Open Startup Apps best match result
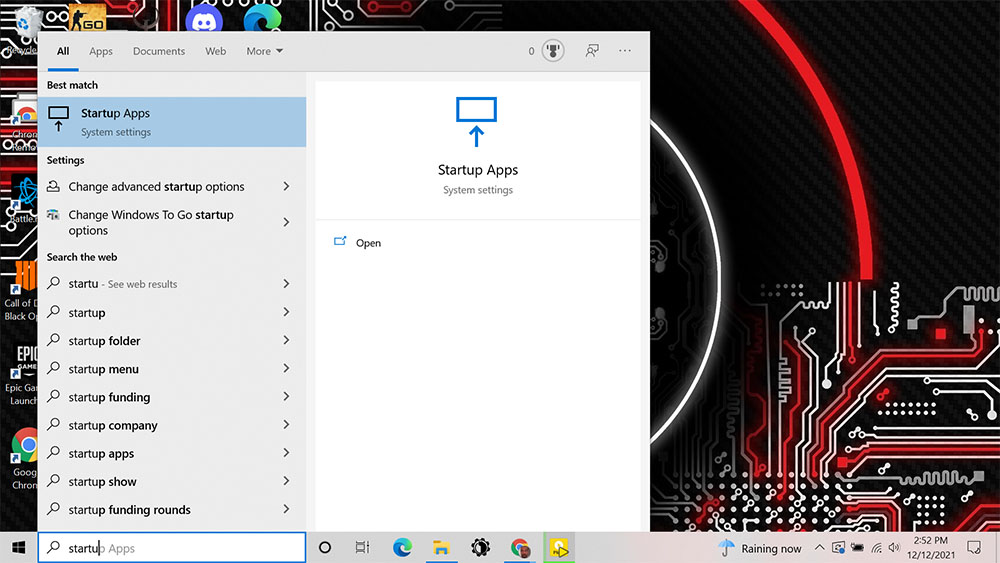 (172, 122)
